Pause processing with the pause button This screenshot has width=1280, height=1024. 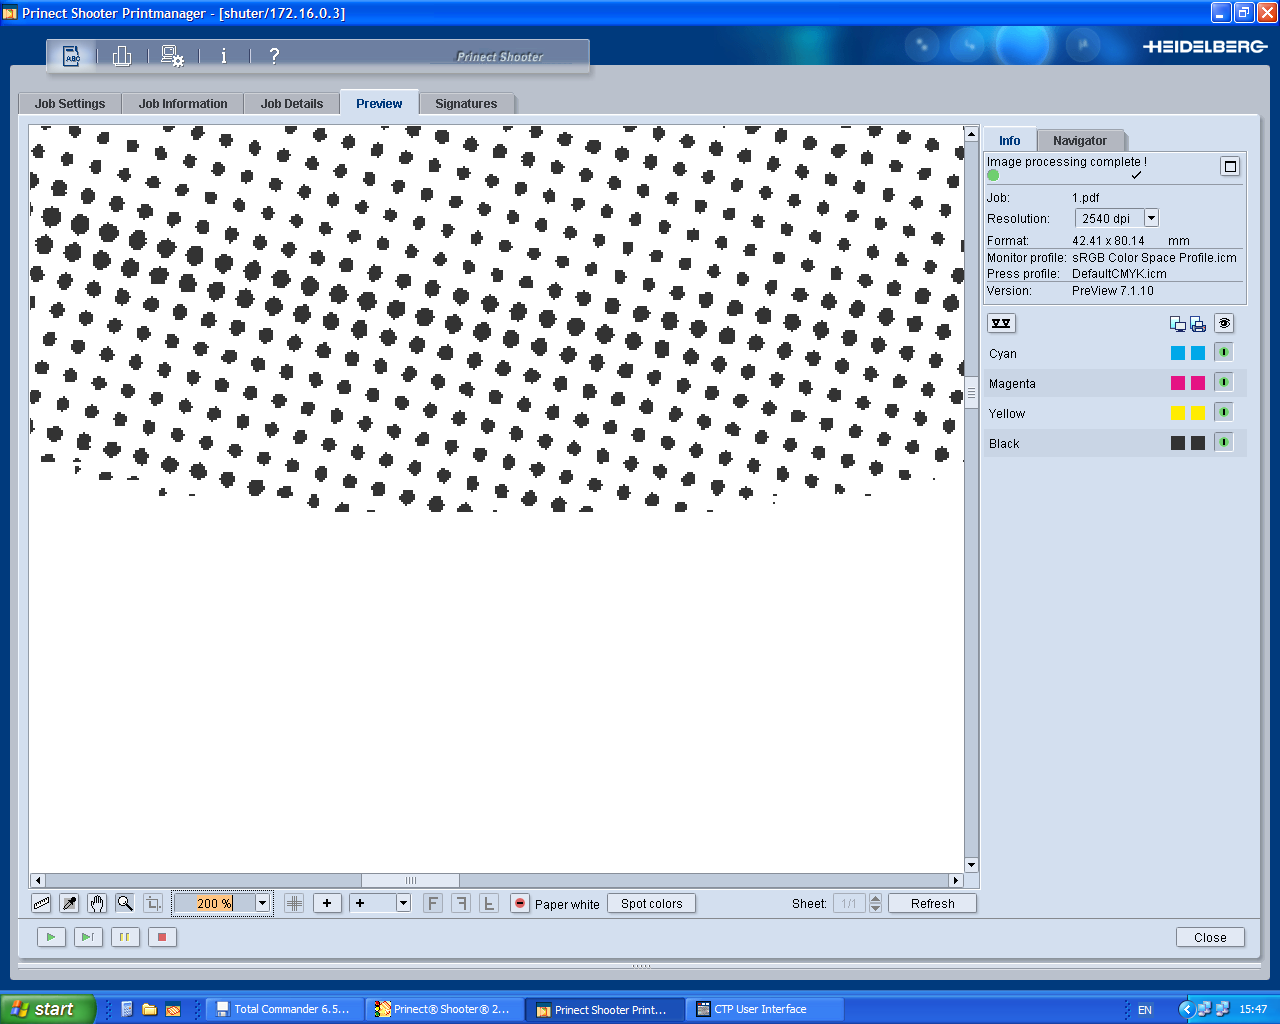(x=125, y=937)
